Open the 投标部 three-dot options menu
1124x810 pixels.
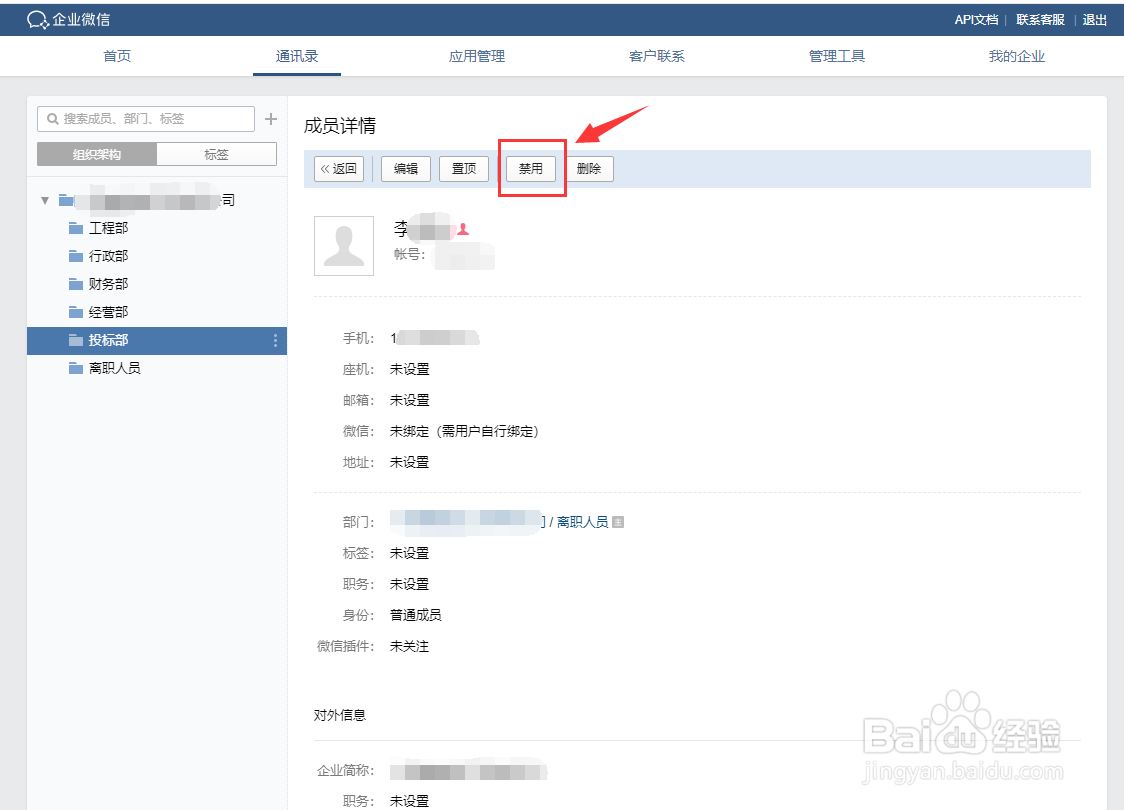[x=275, y=340]
